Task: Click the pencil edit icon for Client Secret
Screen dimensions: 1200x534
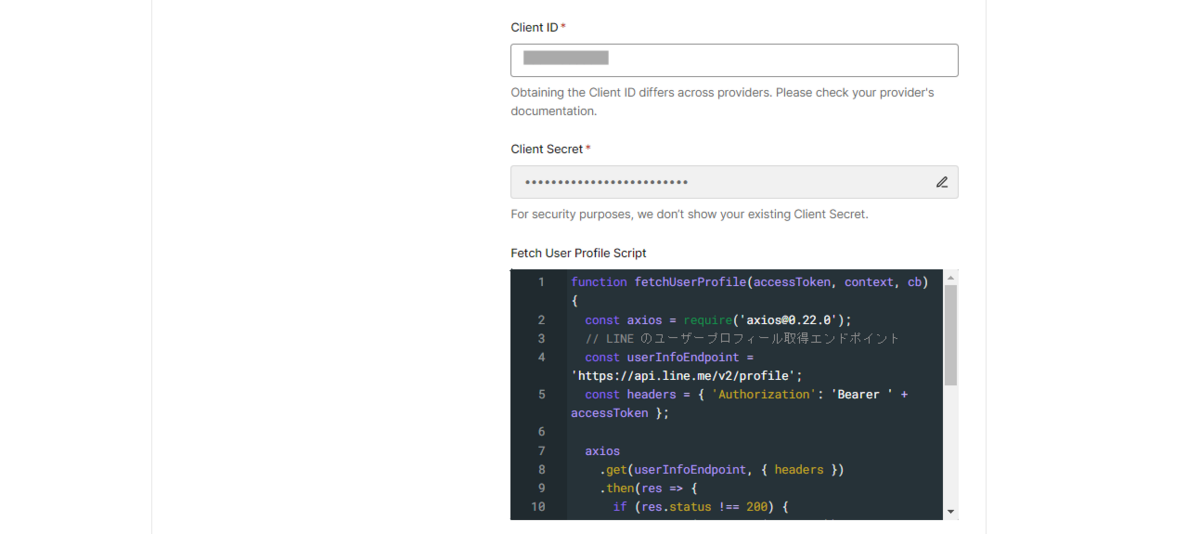Action: tap(941, 182)
